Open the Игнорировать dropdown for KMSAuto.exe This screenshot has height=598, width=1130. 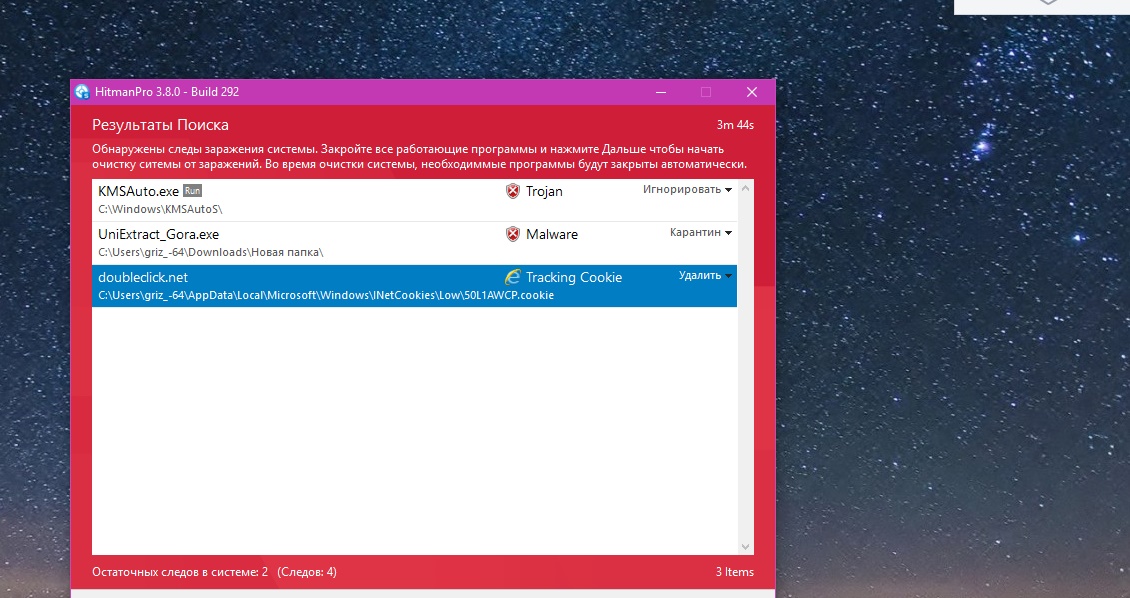[688, 189]
